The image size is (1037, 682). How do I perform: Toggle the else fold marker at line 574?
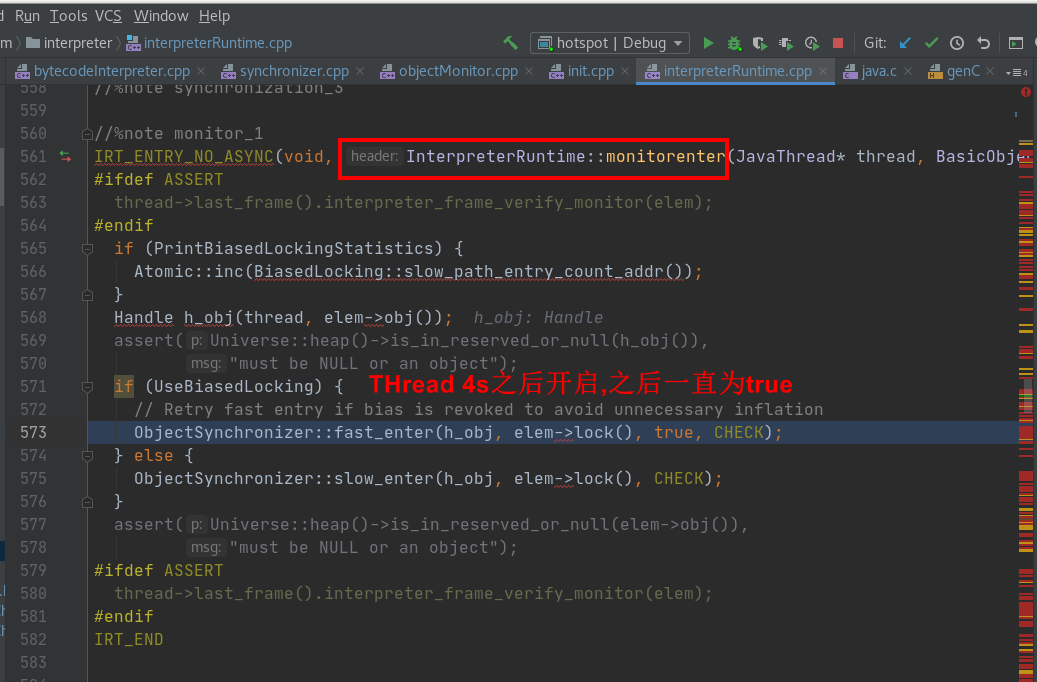tap(87, 456)
